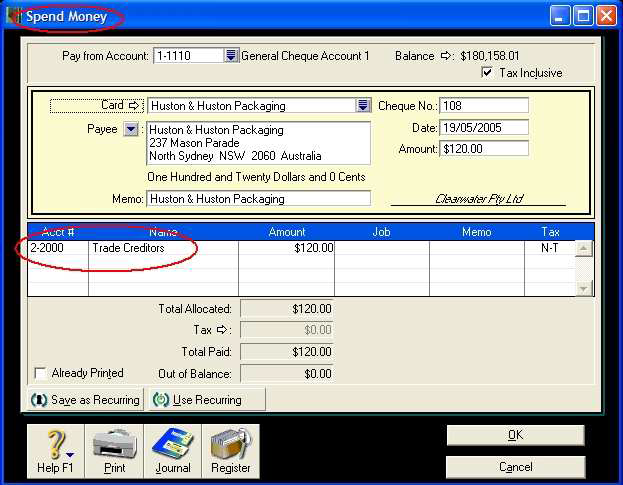Click the Tax total $0.00 box
Image resolution: width=623 pixels, height=485 pixels.
pos(286,330)
